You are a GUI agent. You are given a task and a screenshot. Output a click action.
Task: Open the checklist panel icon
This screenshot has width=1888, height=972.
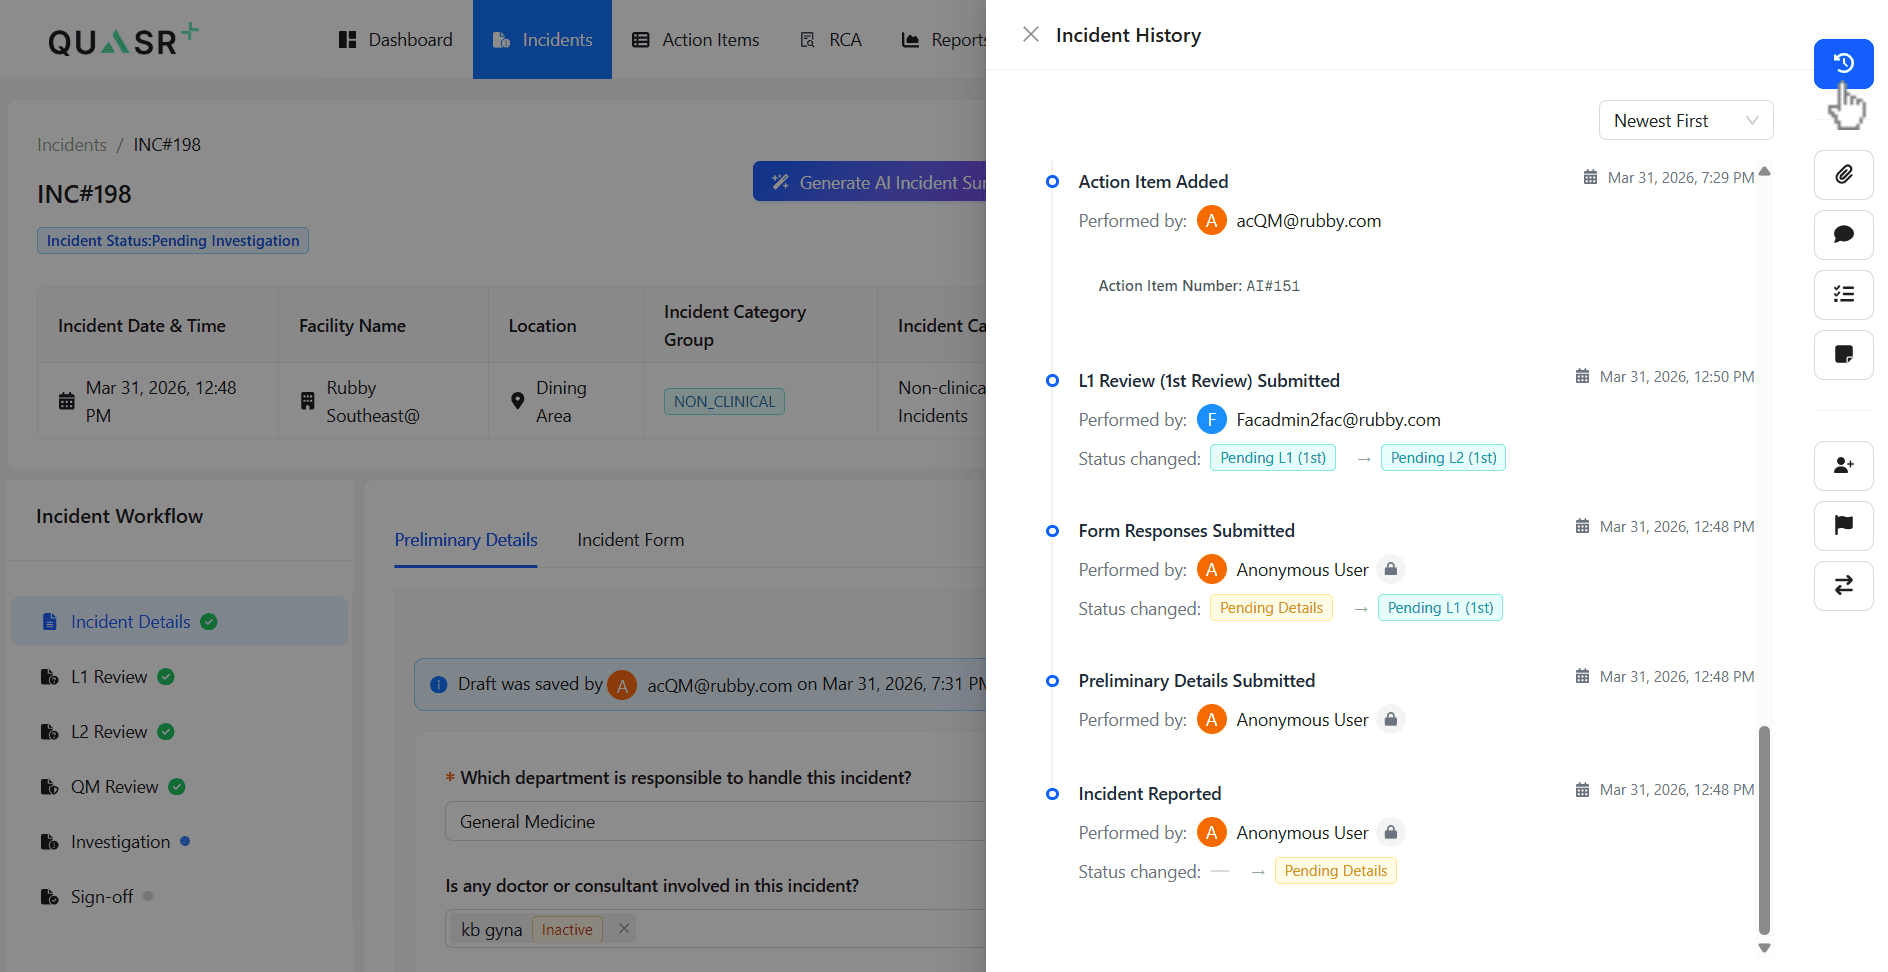point(1843,295)
